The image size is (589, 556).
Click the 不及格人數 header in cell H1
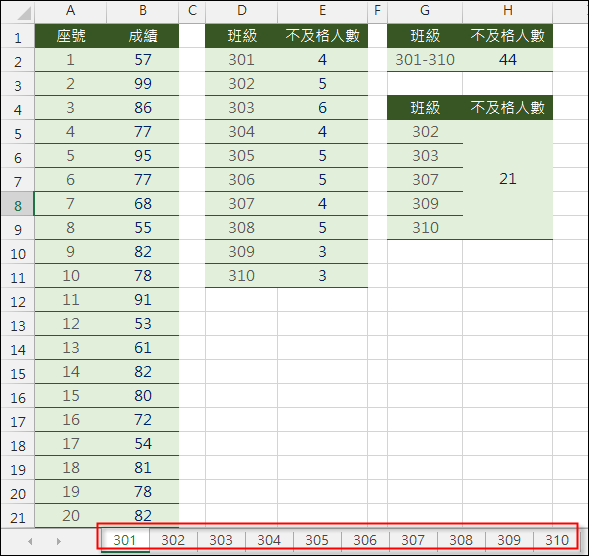click(x=508, y=36)
